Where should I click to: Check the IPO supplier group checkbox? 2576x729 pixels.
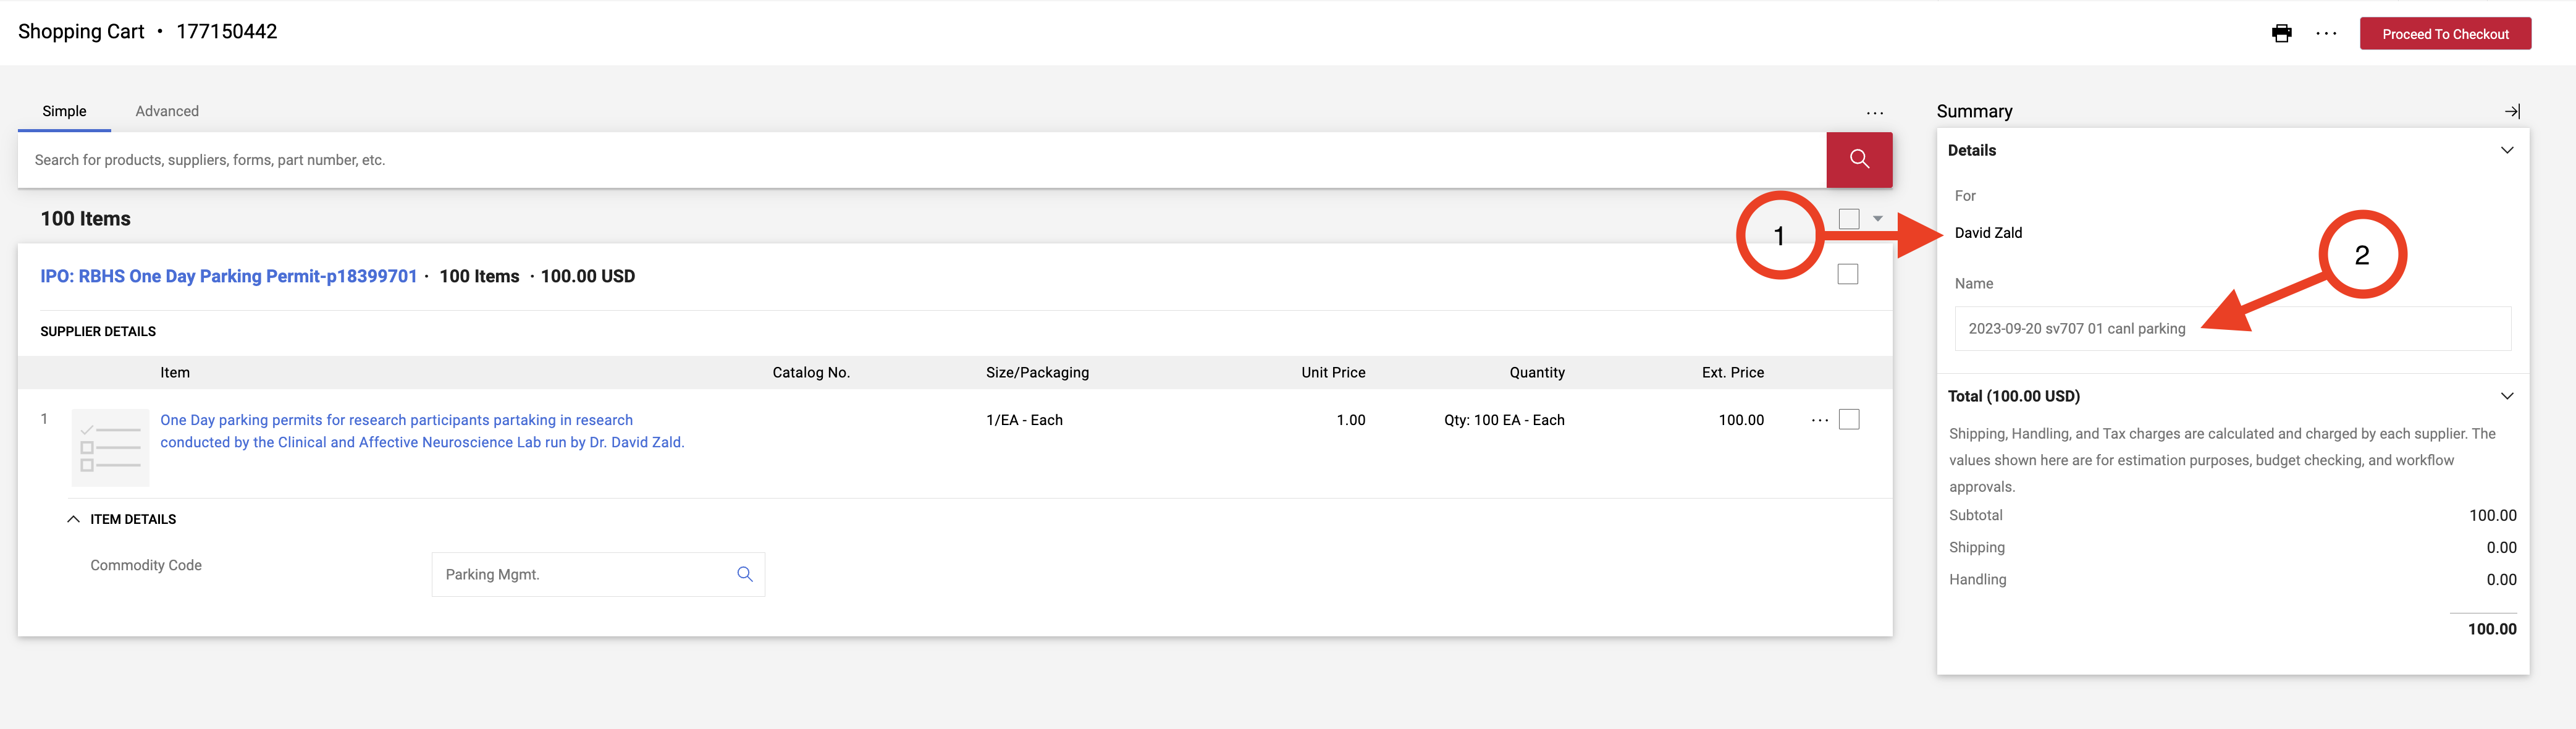(1847, 274)
